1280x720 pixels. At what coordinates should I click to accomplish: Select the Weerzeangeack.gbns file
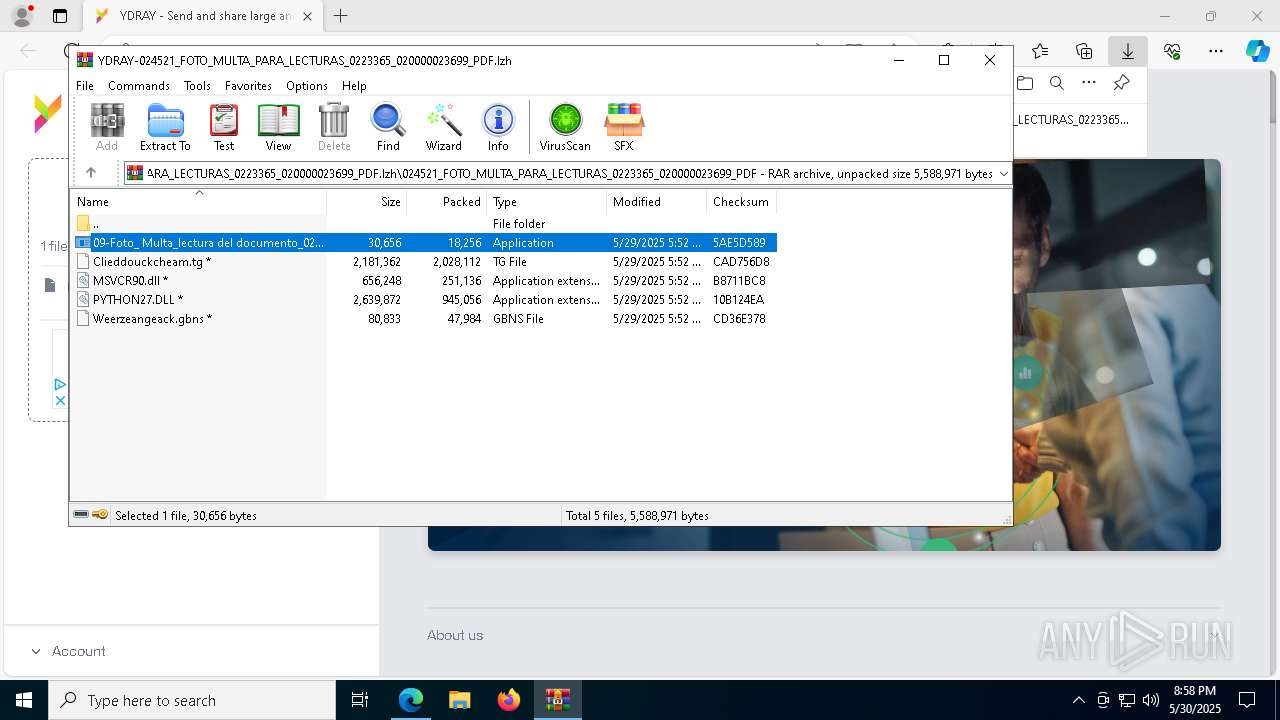pos(424,318)
